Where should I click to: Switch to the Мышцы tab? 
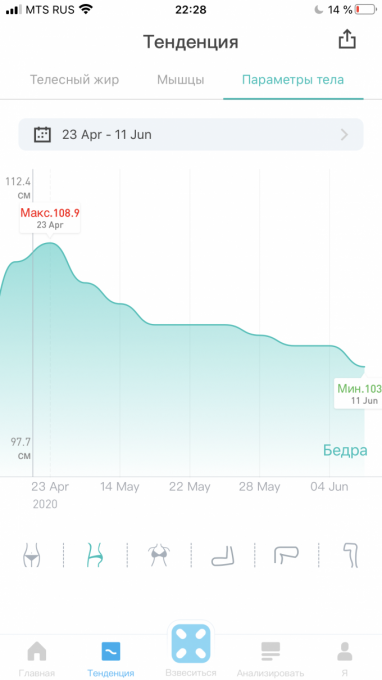click(x=181, y=80)
